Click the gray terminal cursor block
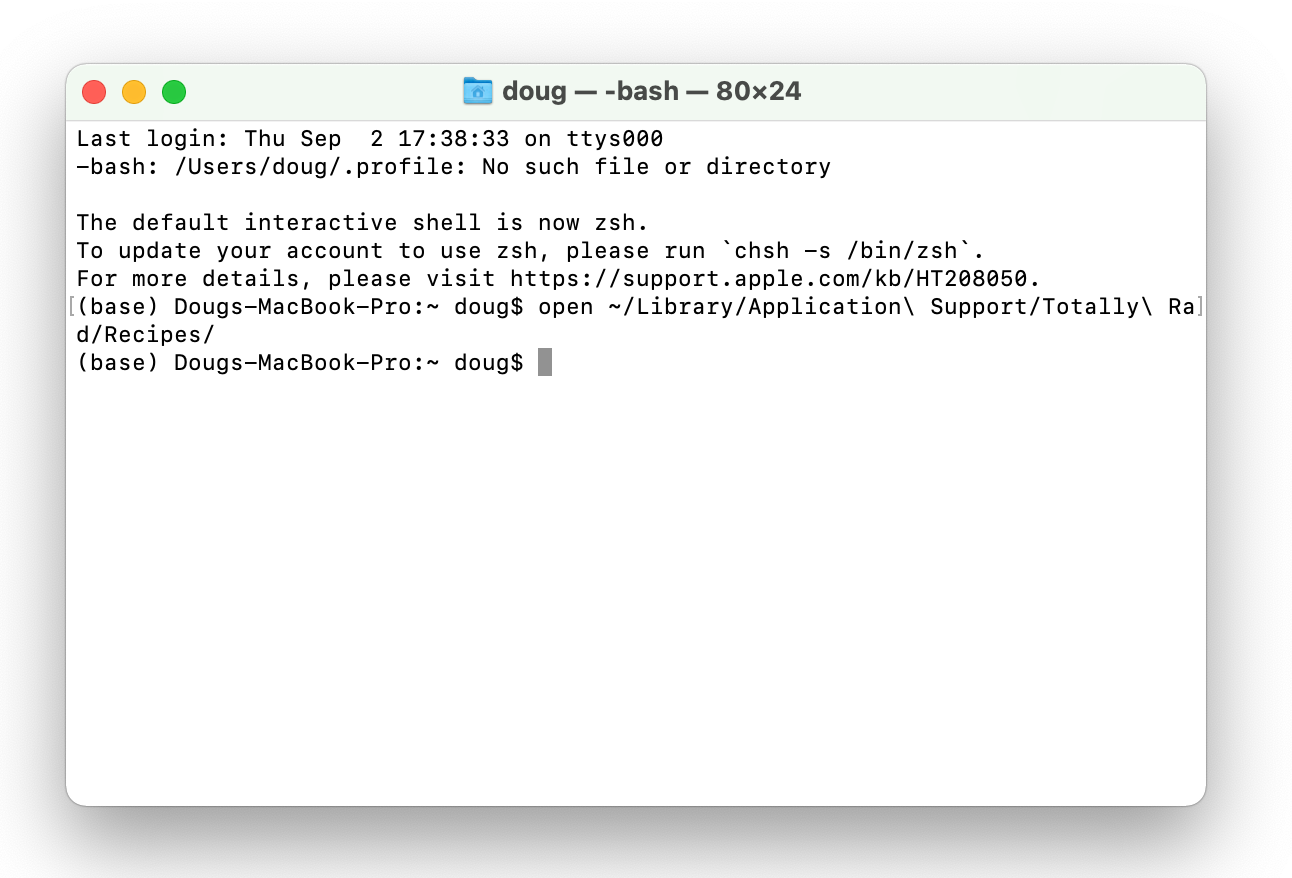This screenshot has height=878, width=1292. tap(545, 363)
